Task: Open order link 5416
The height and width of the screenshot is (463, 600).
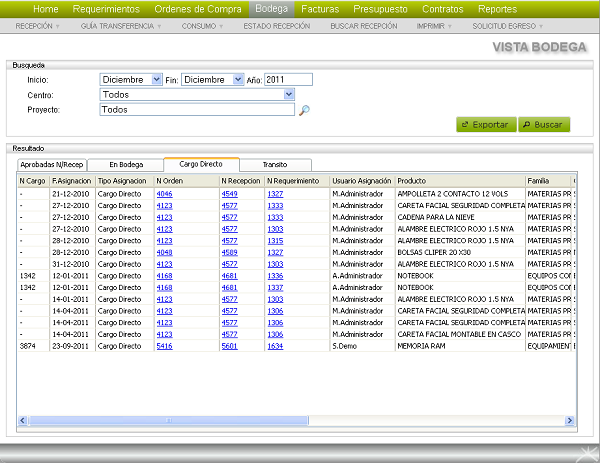Action: click(165, 346)
